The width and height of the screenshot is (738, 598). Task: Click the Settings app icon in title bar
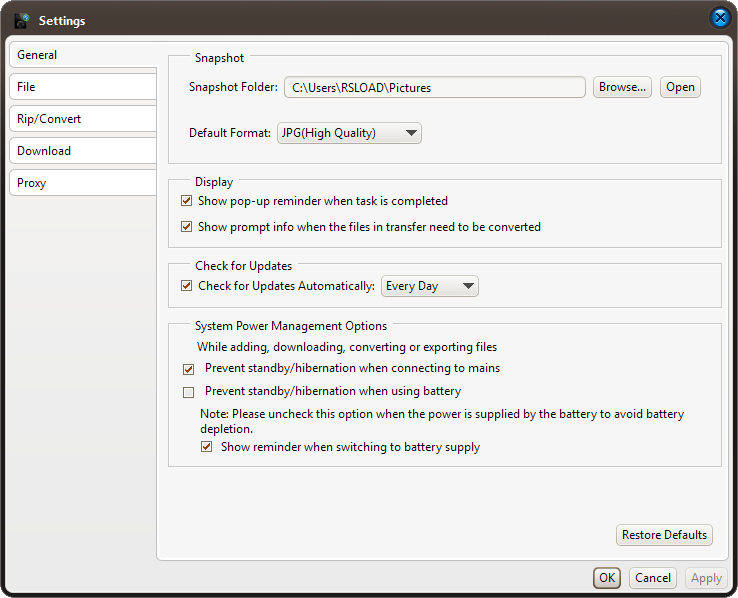(x=21, y=19)
